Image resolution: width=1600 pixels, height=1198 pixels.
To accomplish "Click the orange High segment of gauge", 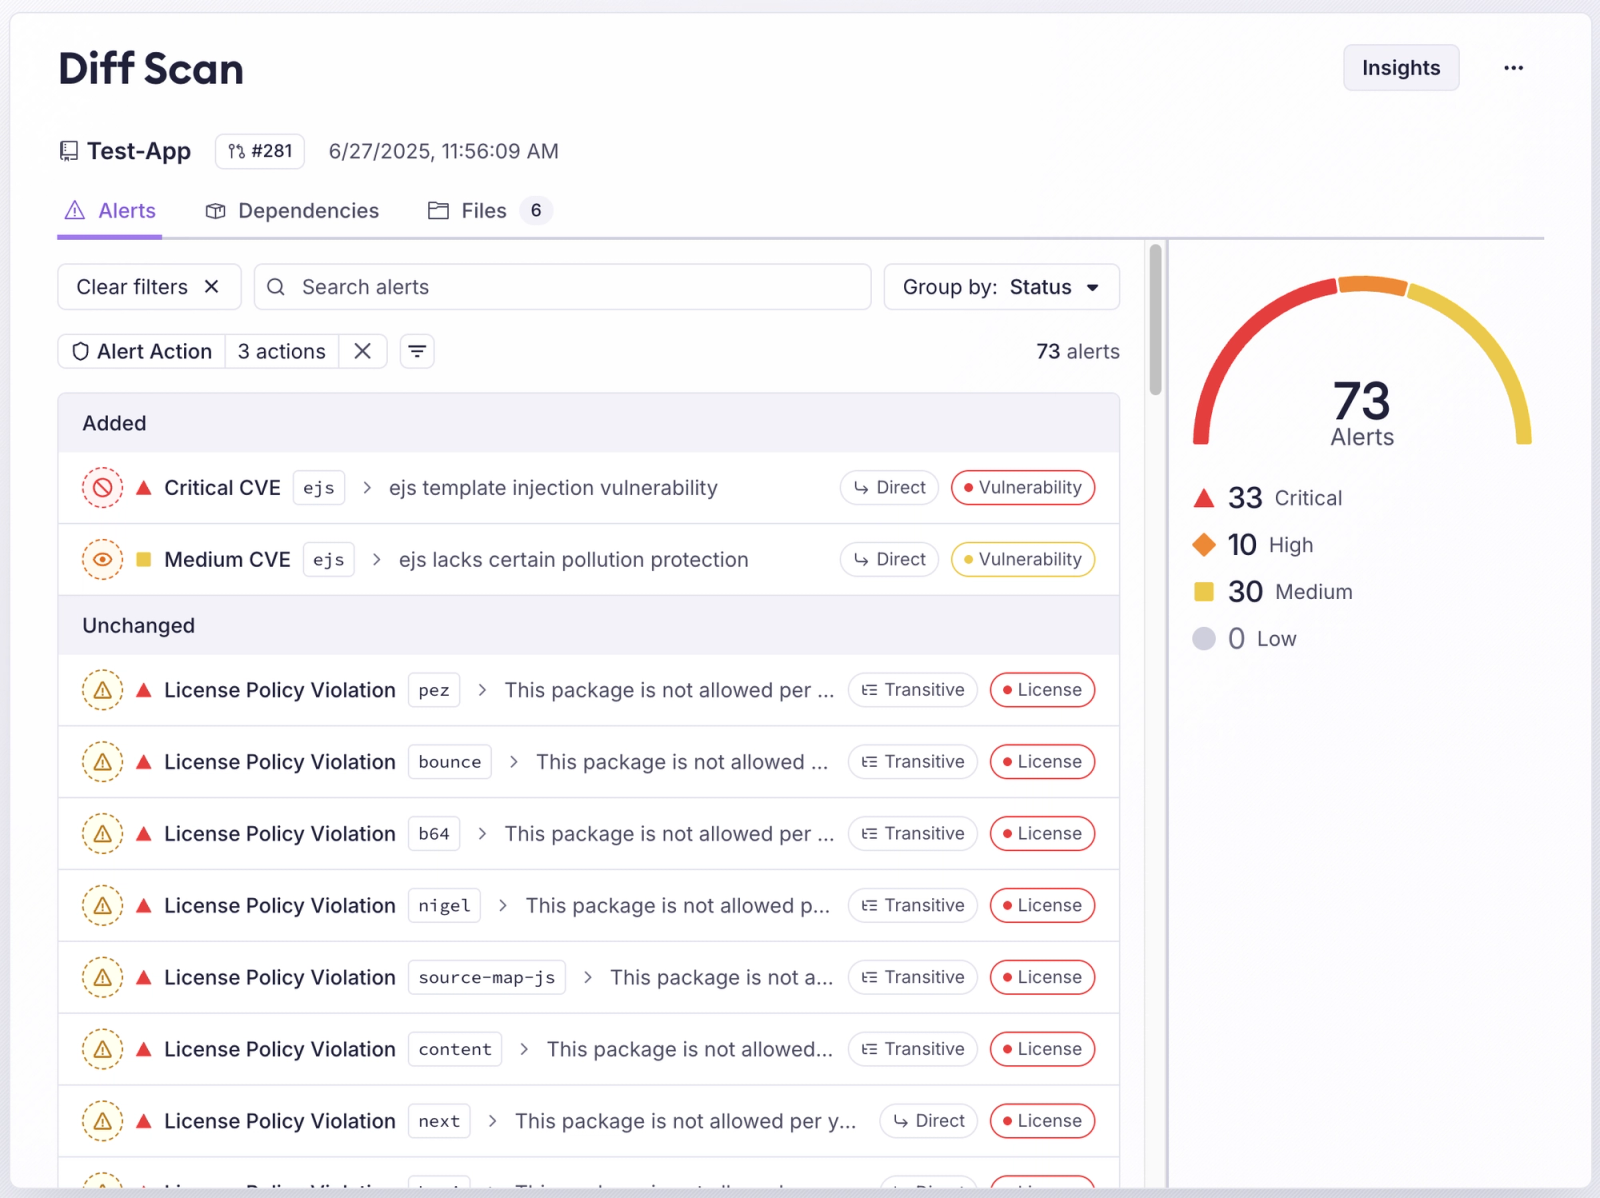I will coord(1372,284).
